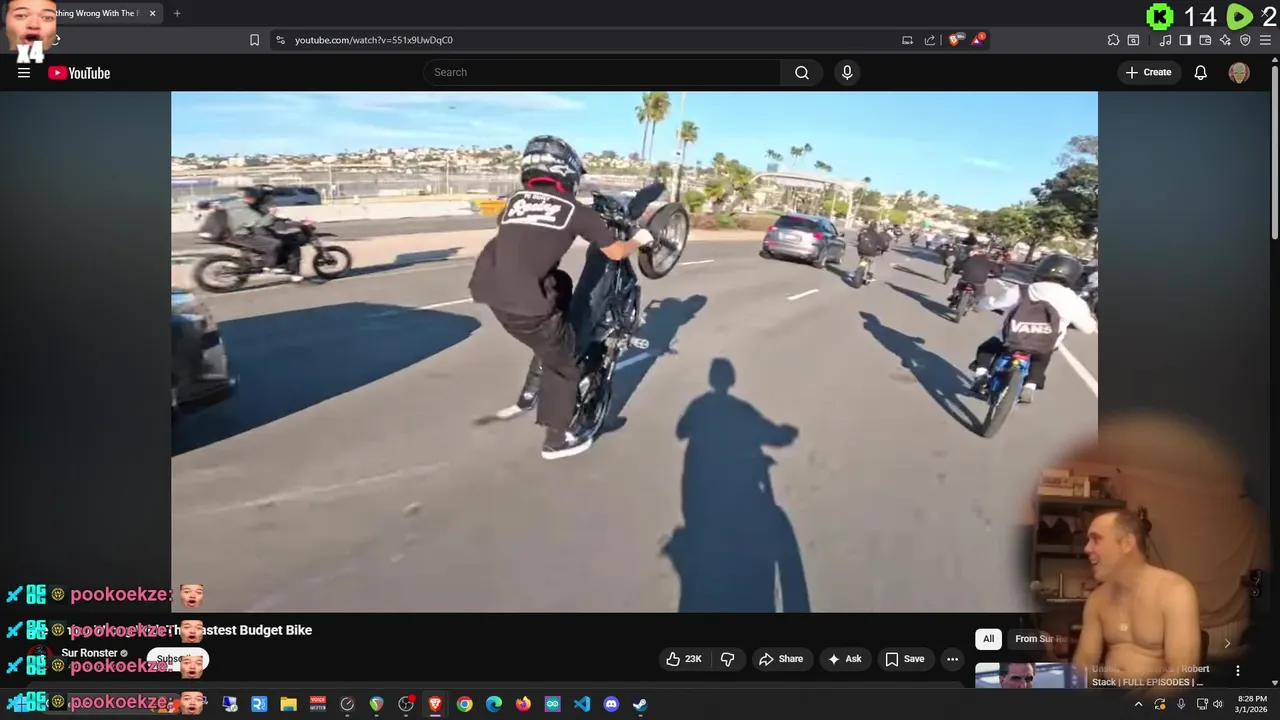Click the YouTube search magnifier button

coord(802,72)
